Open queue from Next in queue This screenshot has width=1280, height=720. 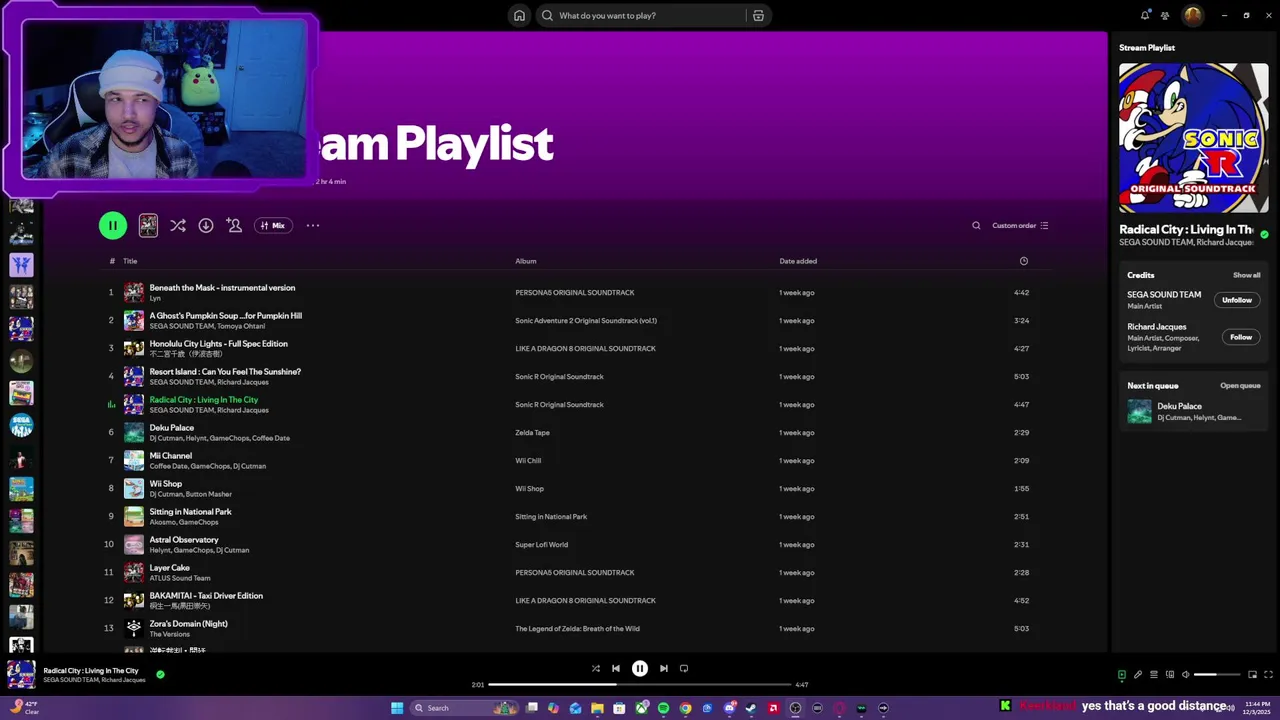tap(1240, 386)
